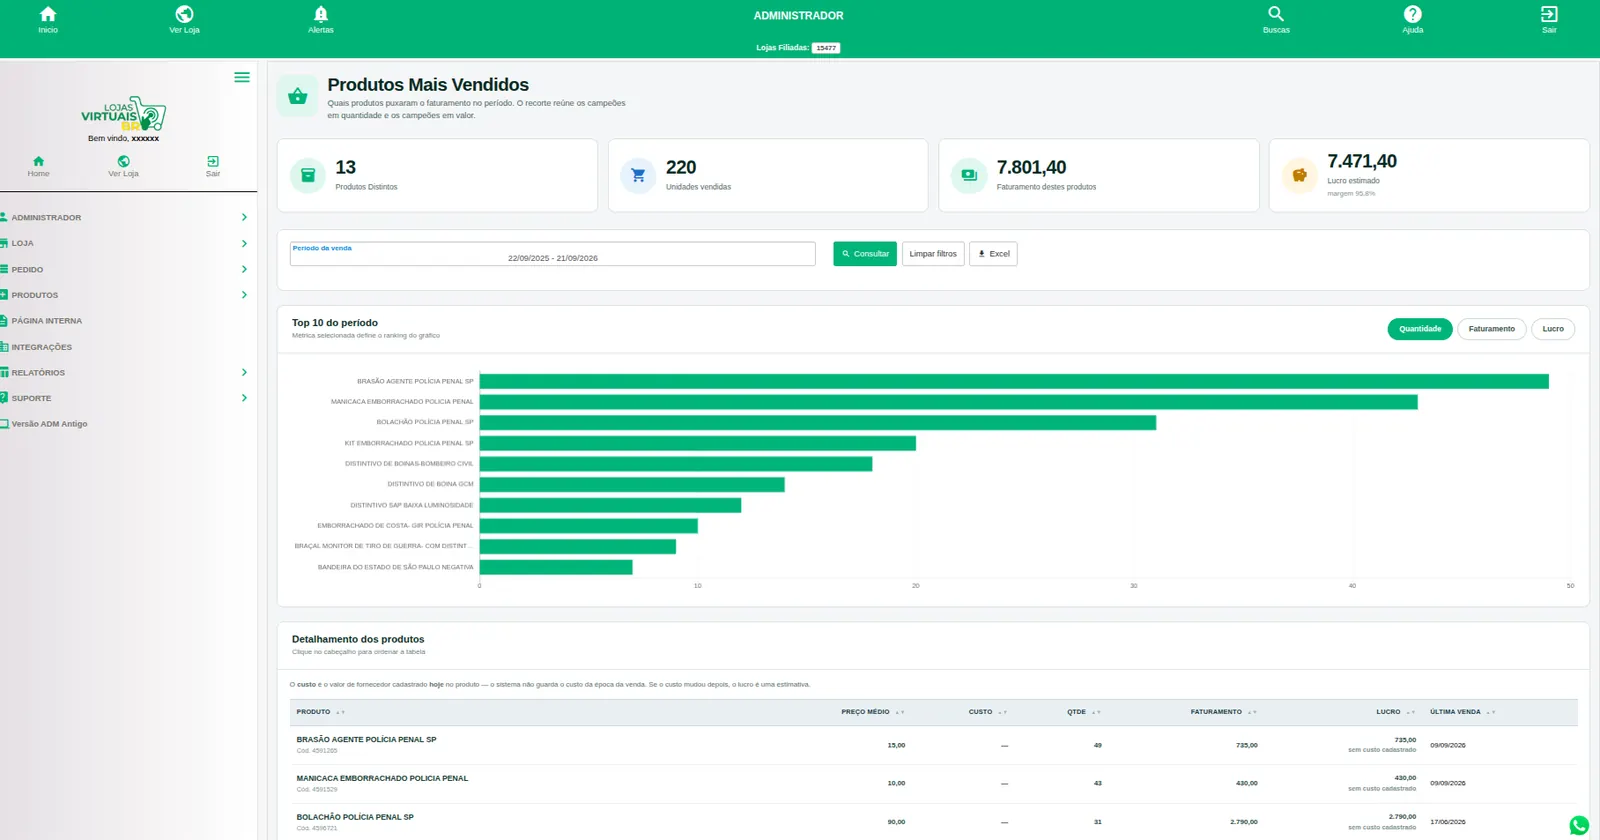This screenshot has height=840, width=1600.
Task: Click the Consultar button
Action: click(x=865, y=254)
